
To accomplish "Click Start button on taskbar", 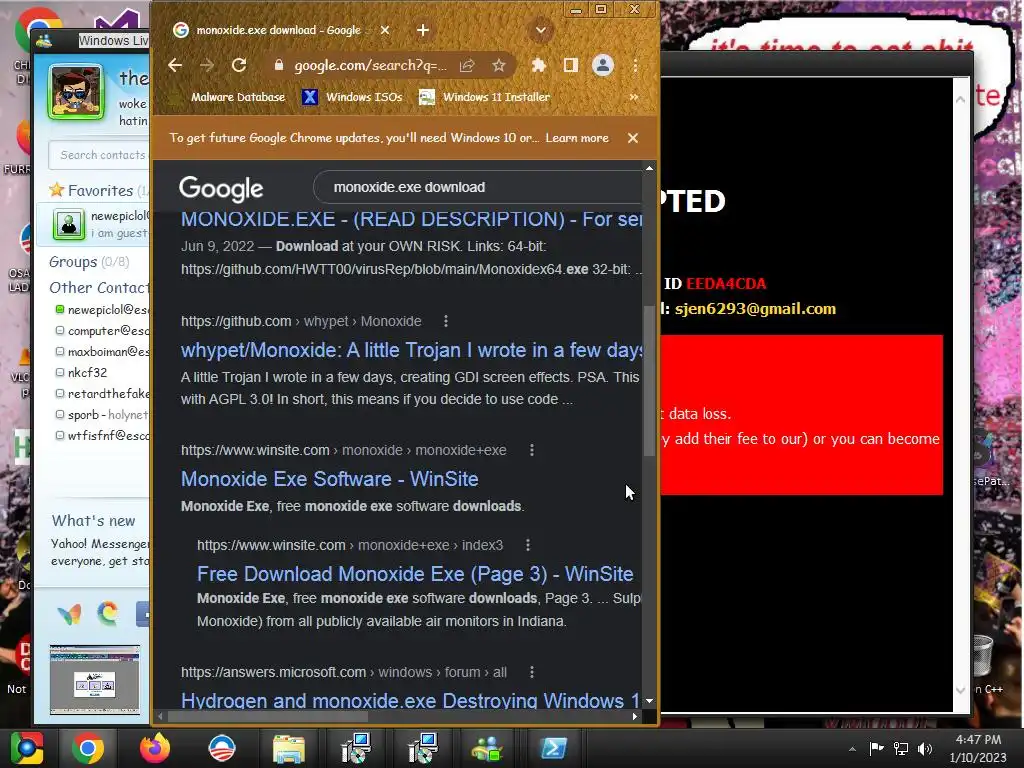I will click(27, 748).
